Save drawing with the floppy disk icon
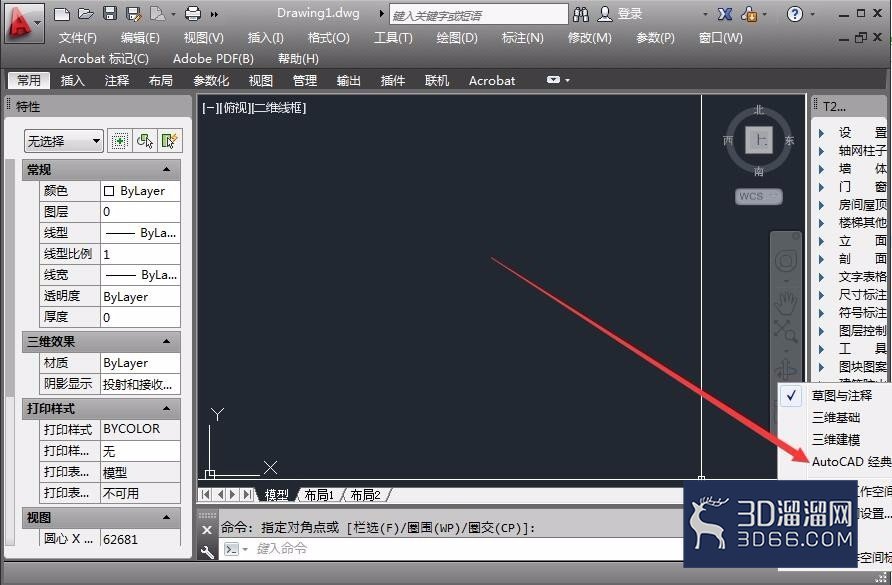 pos(110,14)
